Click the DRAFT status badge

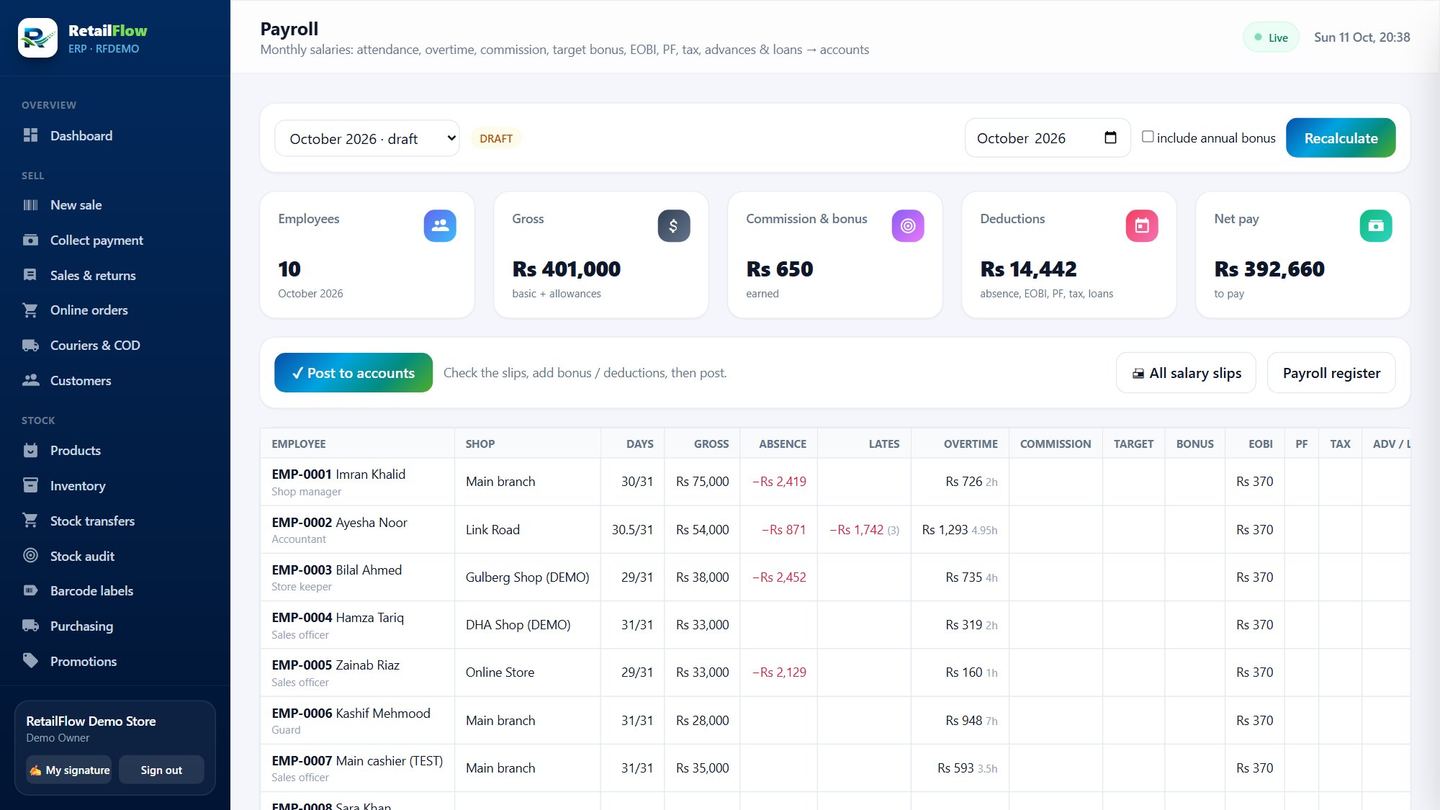[496, 139]
